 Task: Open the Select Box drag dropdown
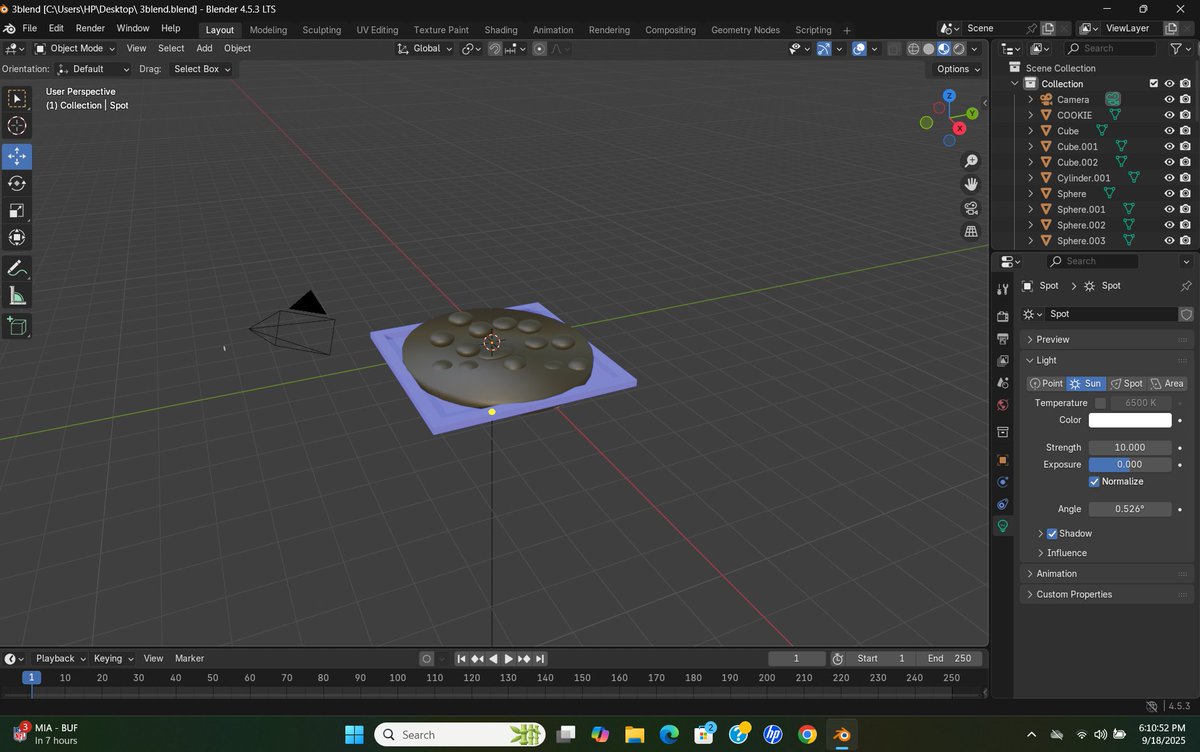coord(200,69)
